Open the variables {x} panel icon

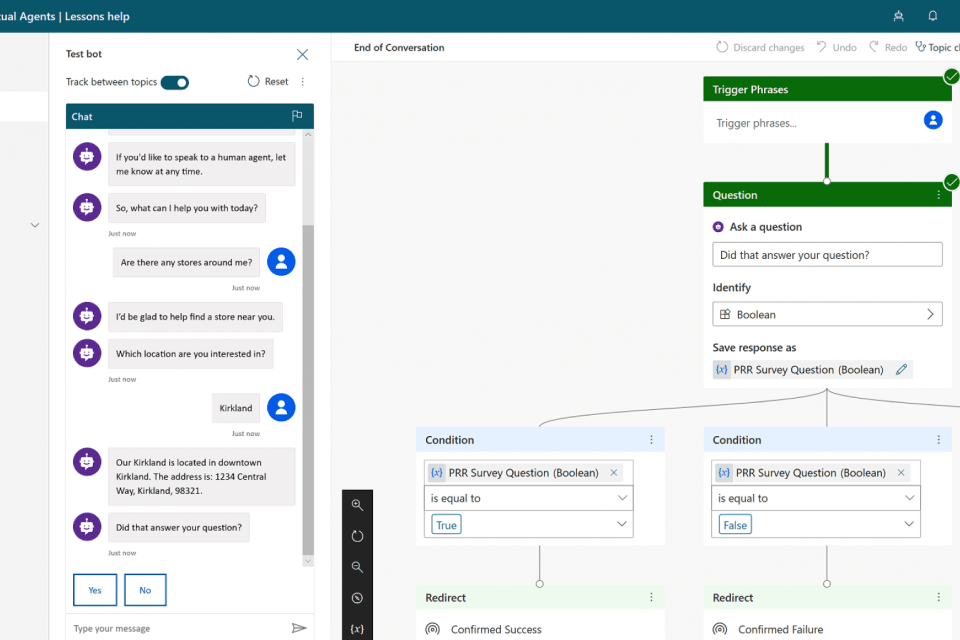tap(357, 629)
